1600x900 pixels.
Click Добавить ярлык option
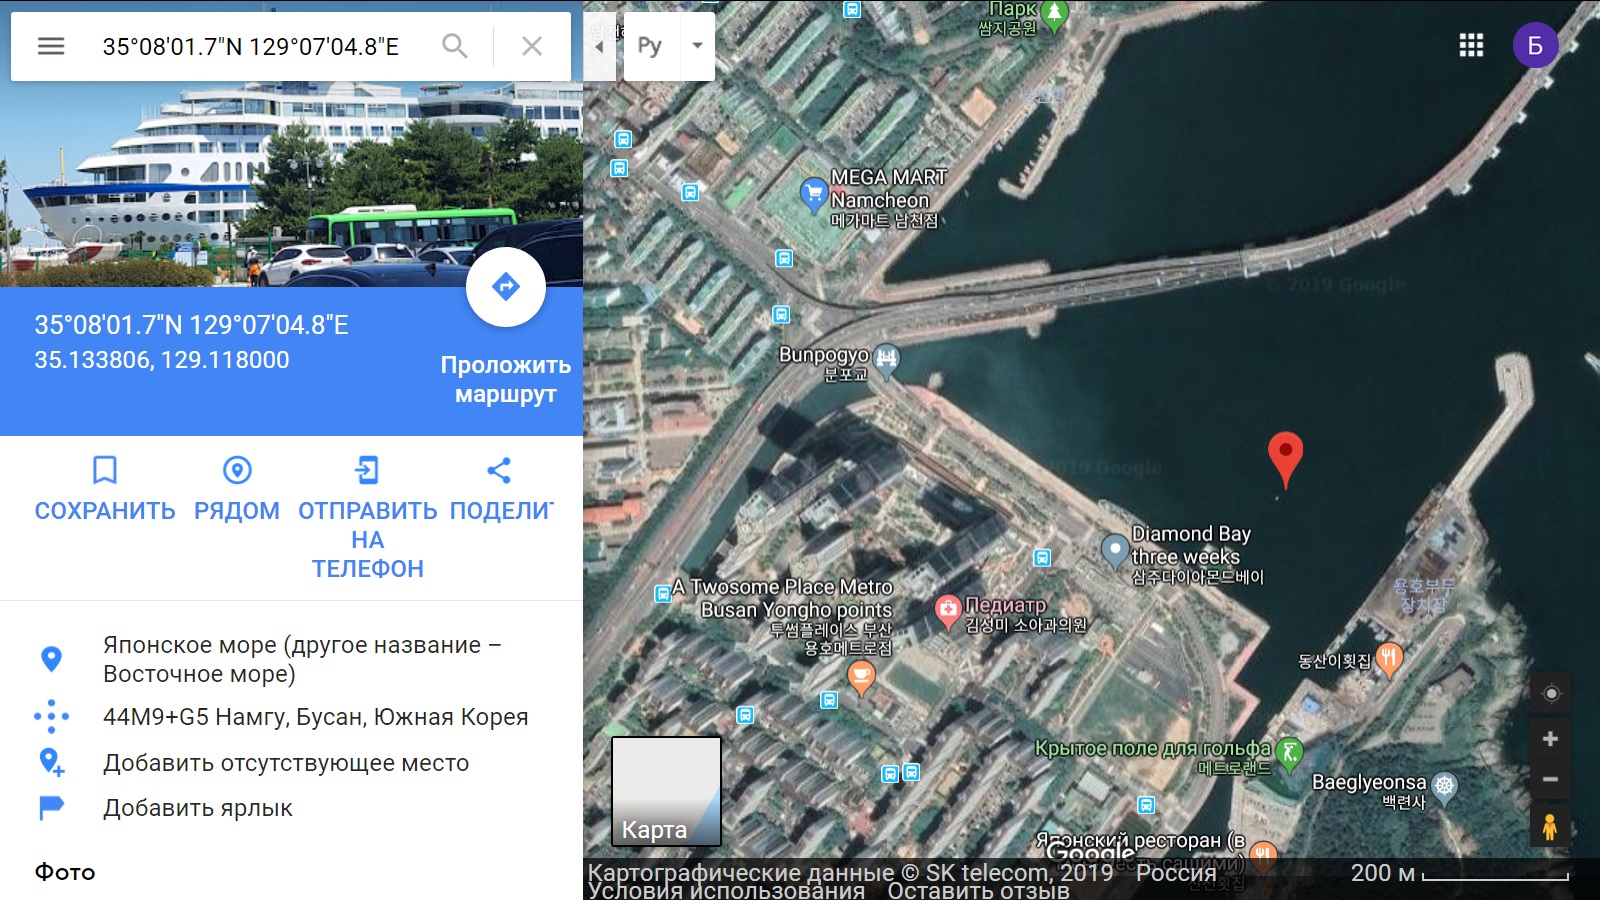(x=198, y=808)
